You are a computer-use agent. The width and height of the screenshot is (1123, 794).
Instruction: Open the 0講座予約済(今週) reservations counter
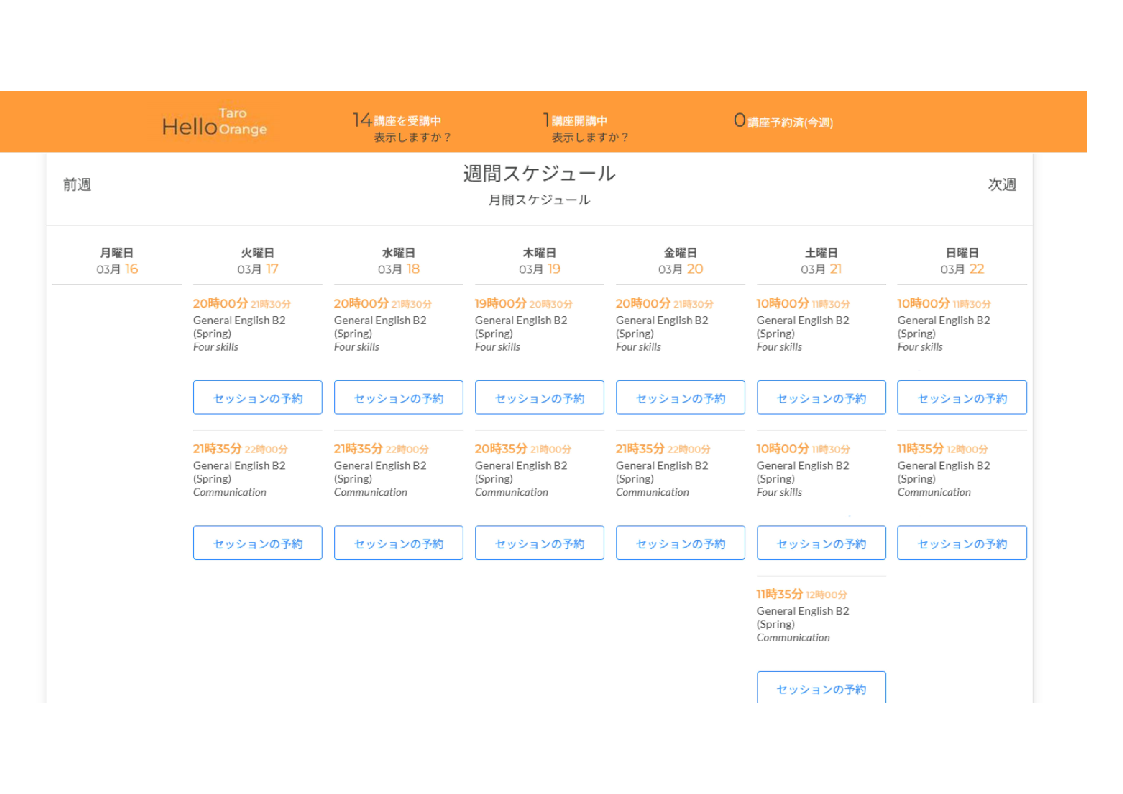click(x=783, y=122)
